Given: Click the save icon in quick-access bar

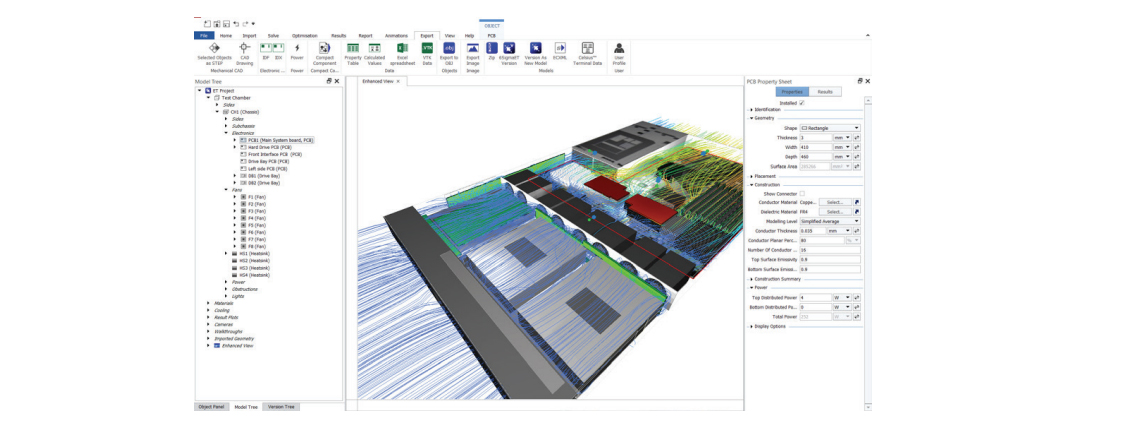Looking at the screenshot, I should (226, 24).
